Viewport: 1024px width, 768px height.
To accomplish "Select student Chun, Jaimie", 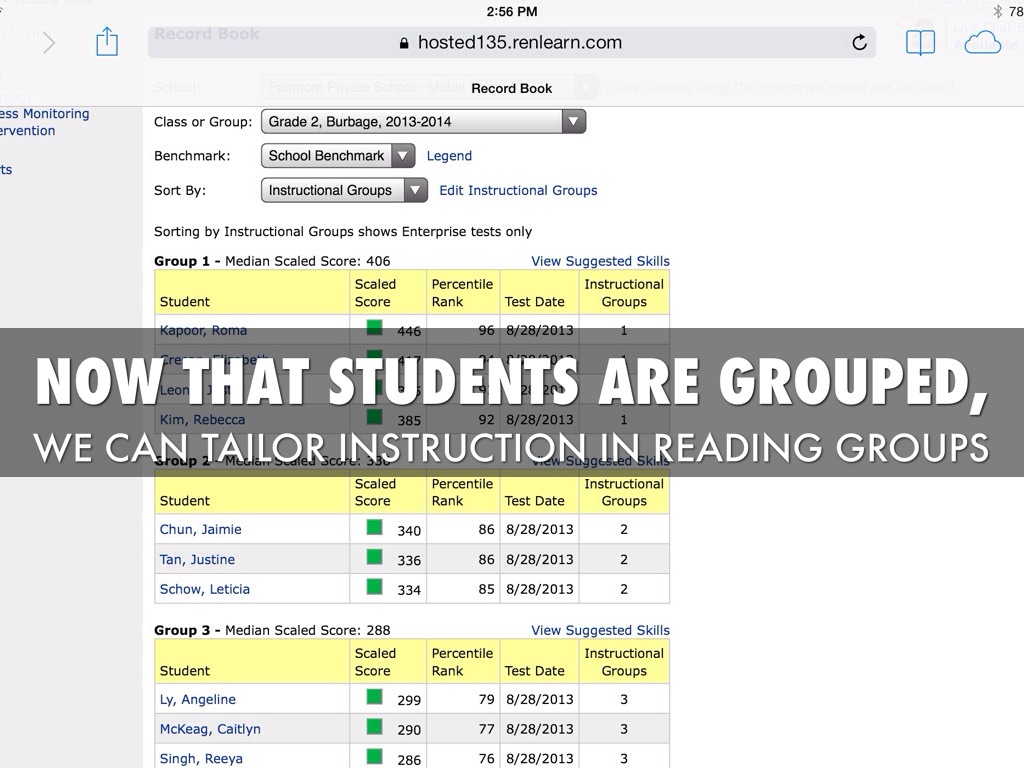I will 200,529.
